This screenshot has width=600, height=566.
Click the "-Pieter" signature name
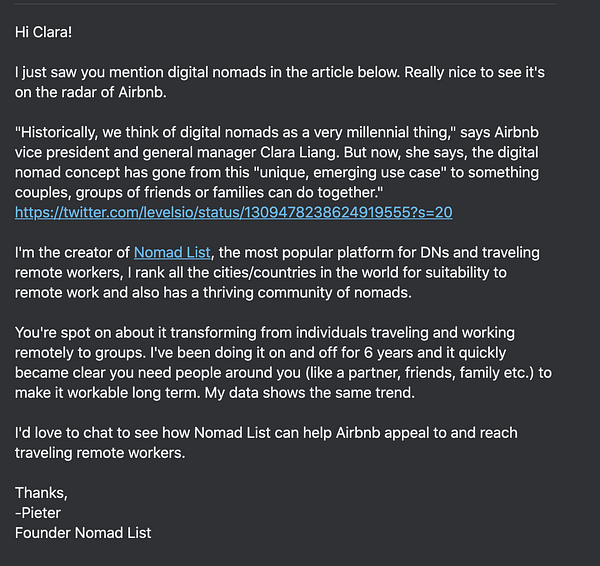point(38,513)
